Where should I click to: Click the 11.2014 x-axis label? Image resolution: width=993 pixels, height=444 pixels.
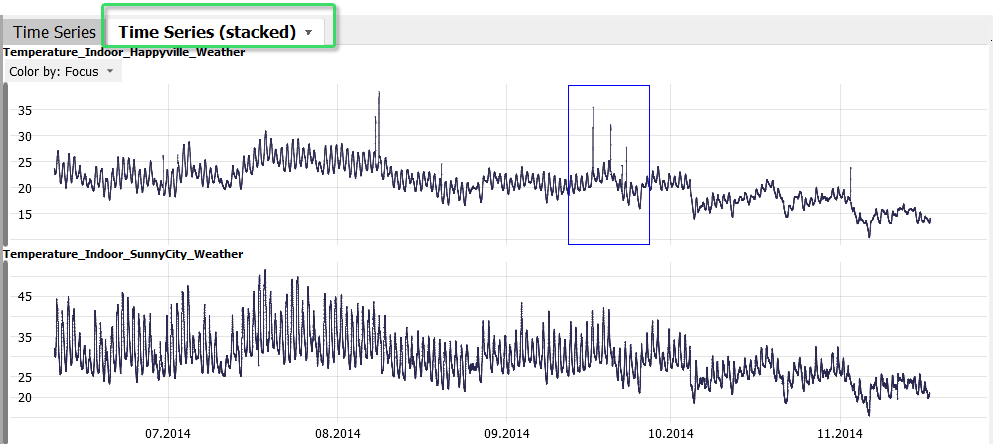coord(839,433)
